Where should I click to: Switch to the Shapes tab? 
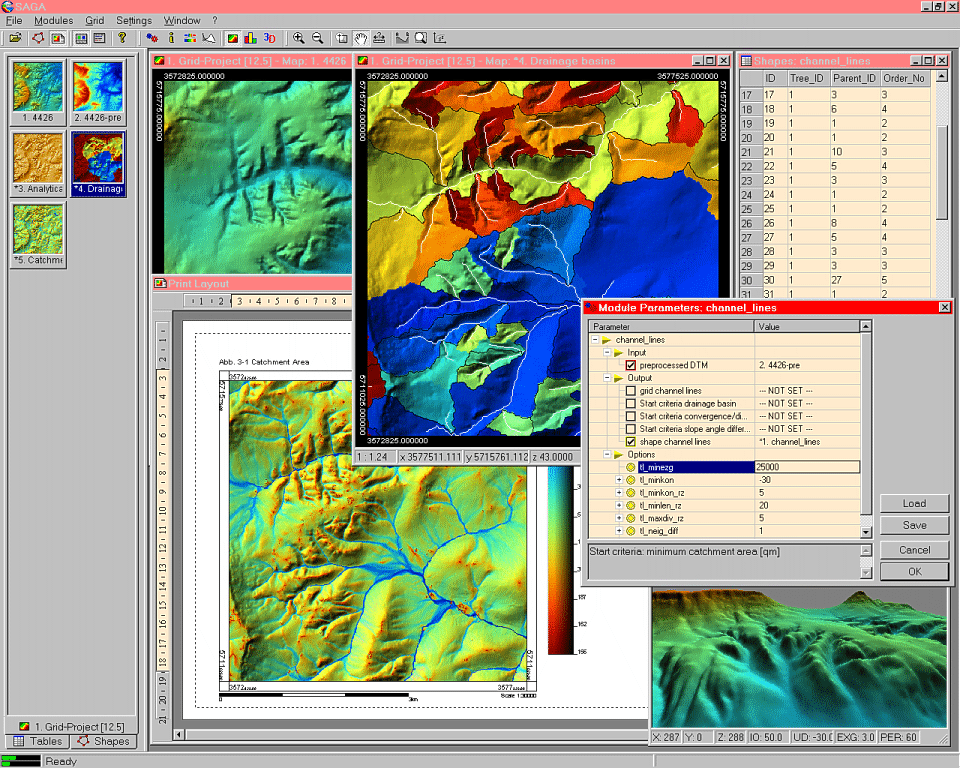(x=103, y=741)
